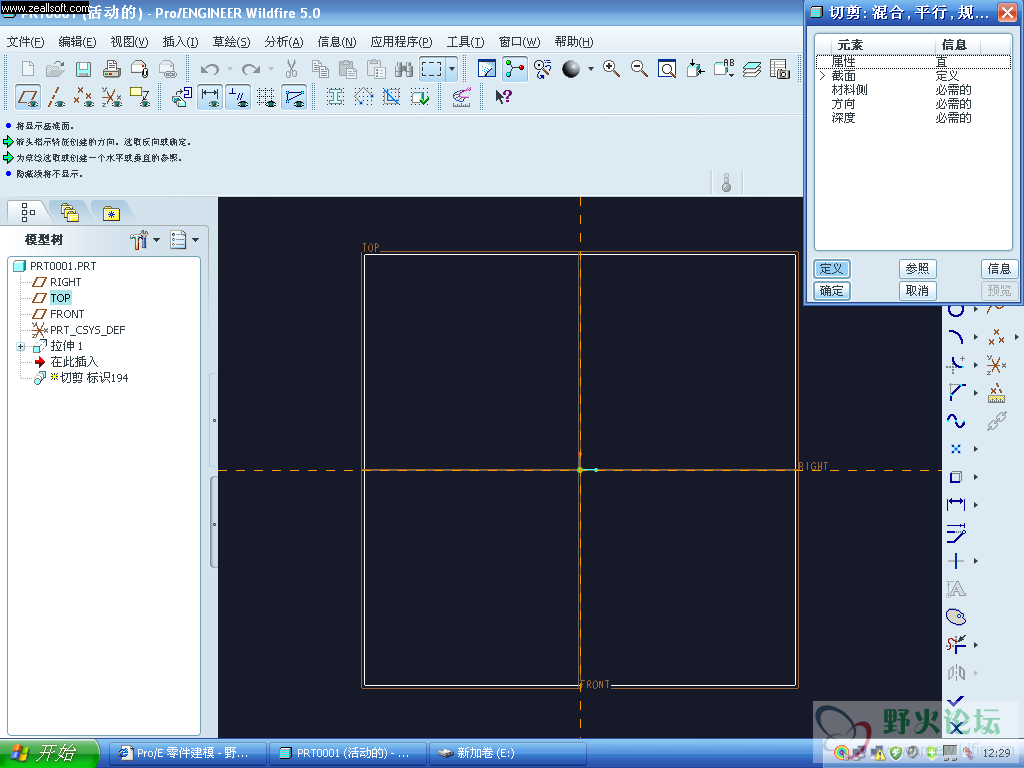The height and width of the screenshot is (768, 1024).
Task: Select the Fillet sketch tool
Action: tap(955, 364)
